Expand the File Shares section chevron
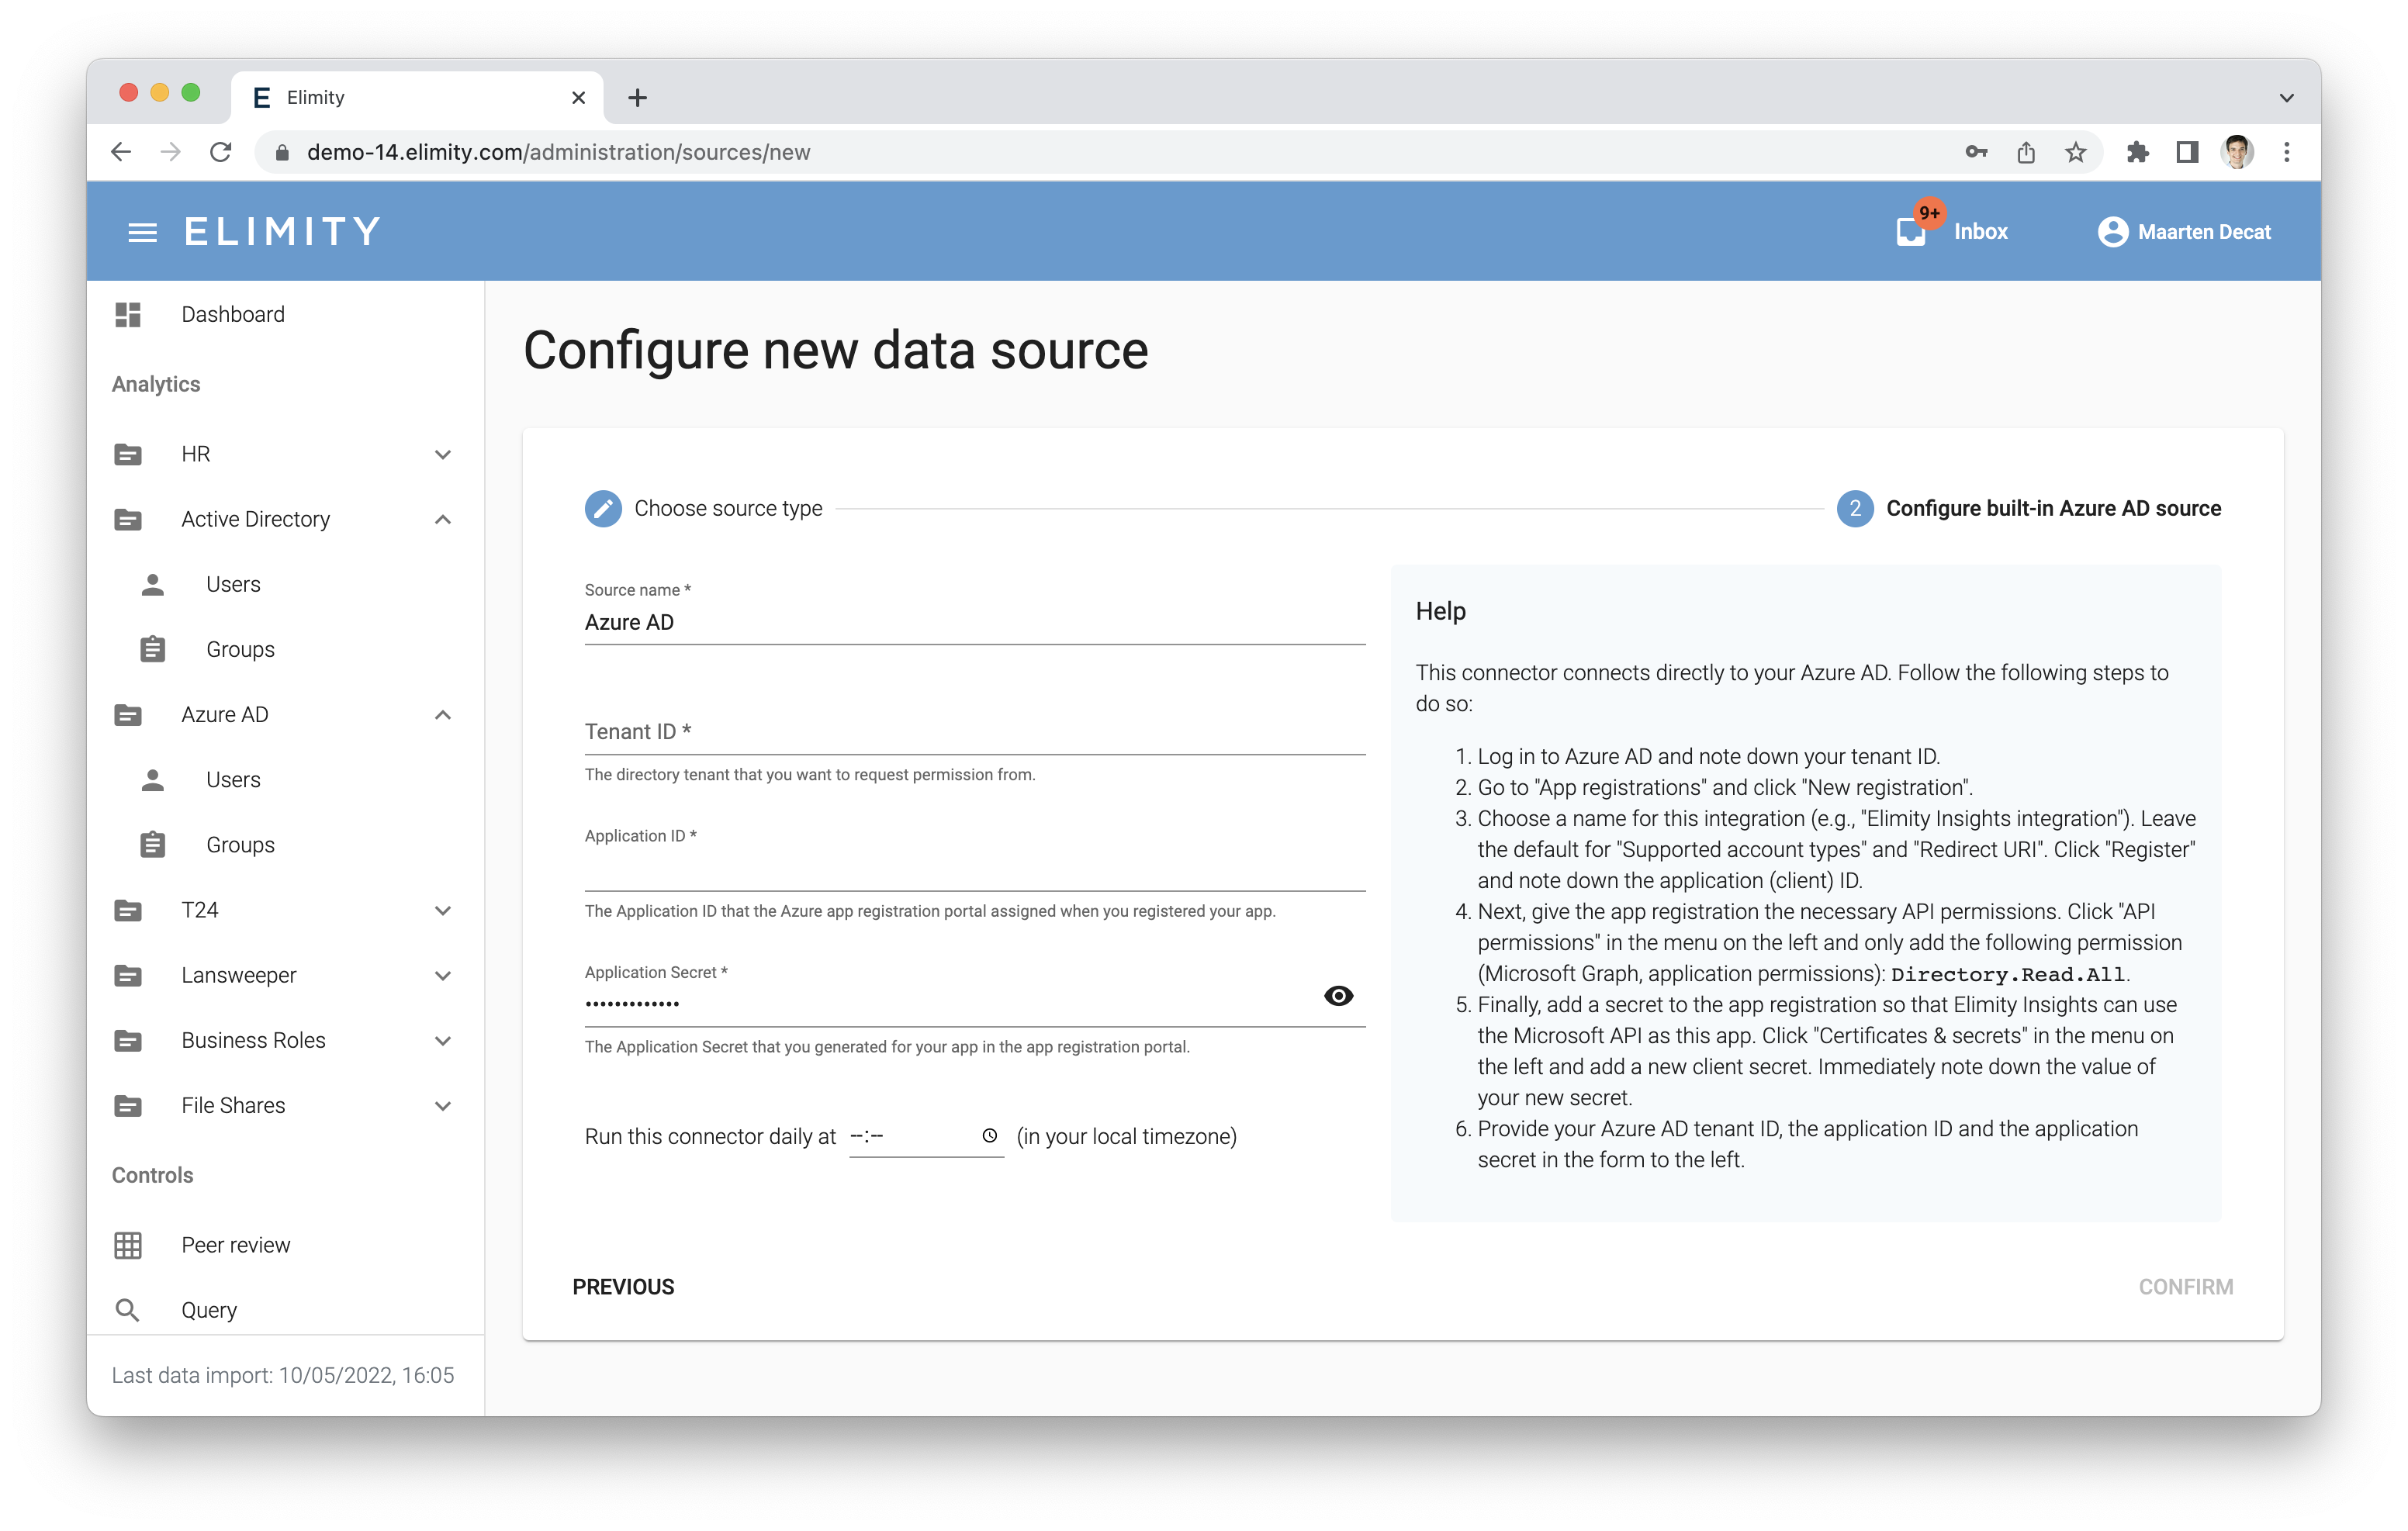 click(443, 1105)
